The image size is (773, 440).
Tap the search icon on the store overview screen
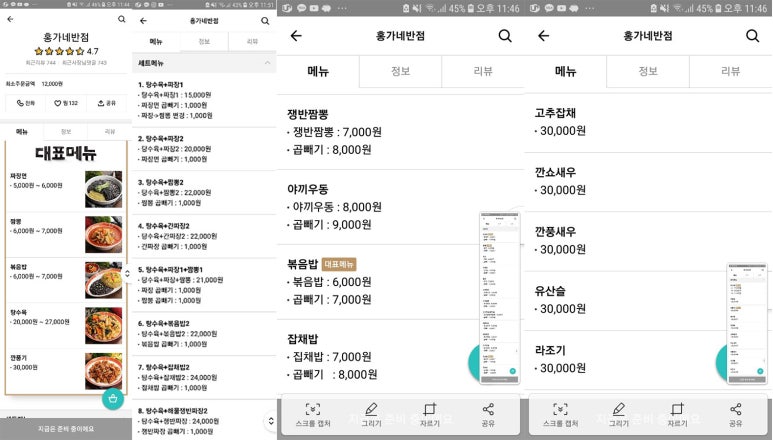pyautogui.click(x=121, y=19)
